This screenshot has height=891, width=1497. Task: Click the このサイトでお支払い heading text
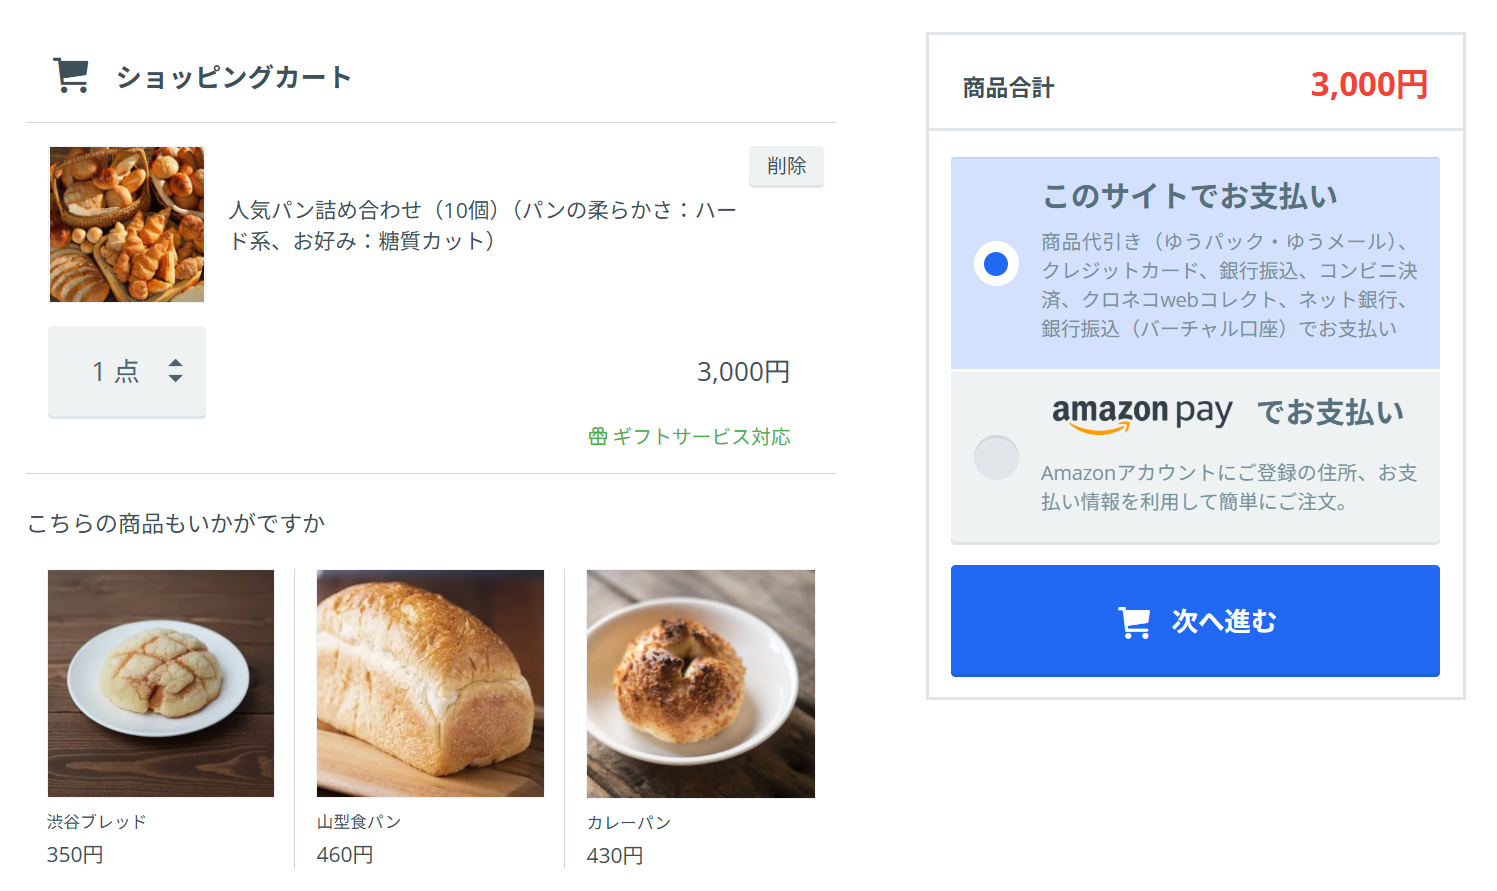point(1190,197)
